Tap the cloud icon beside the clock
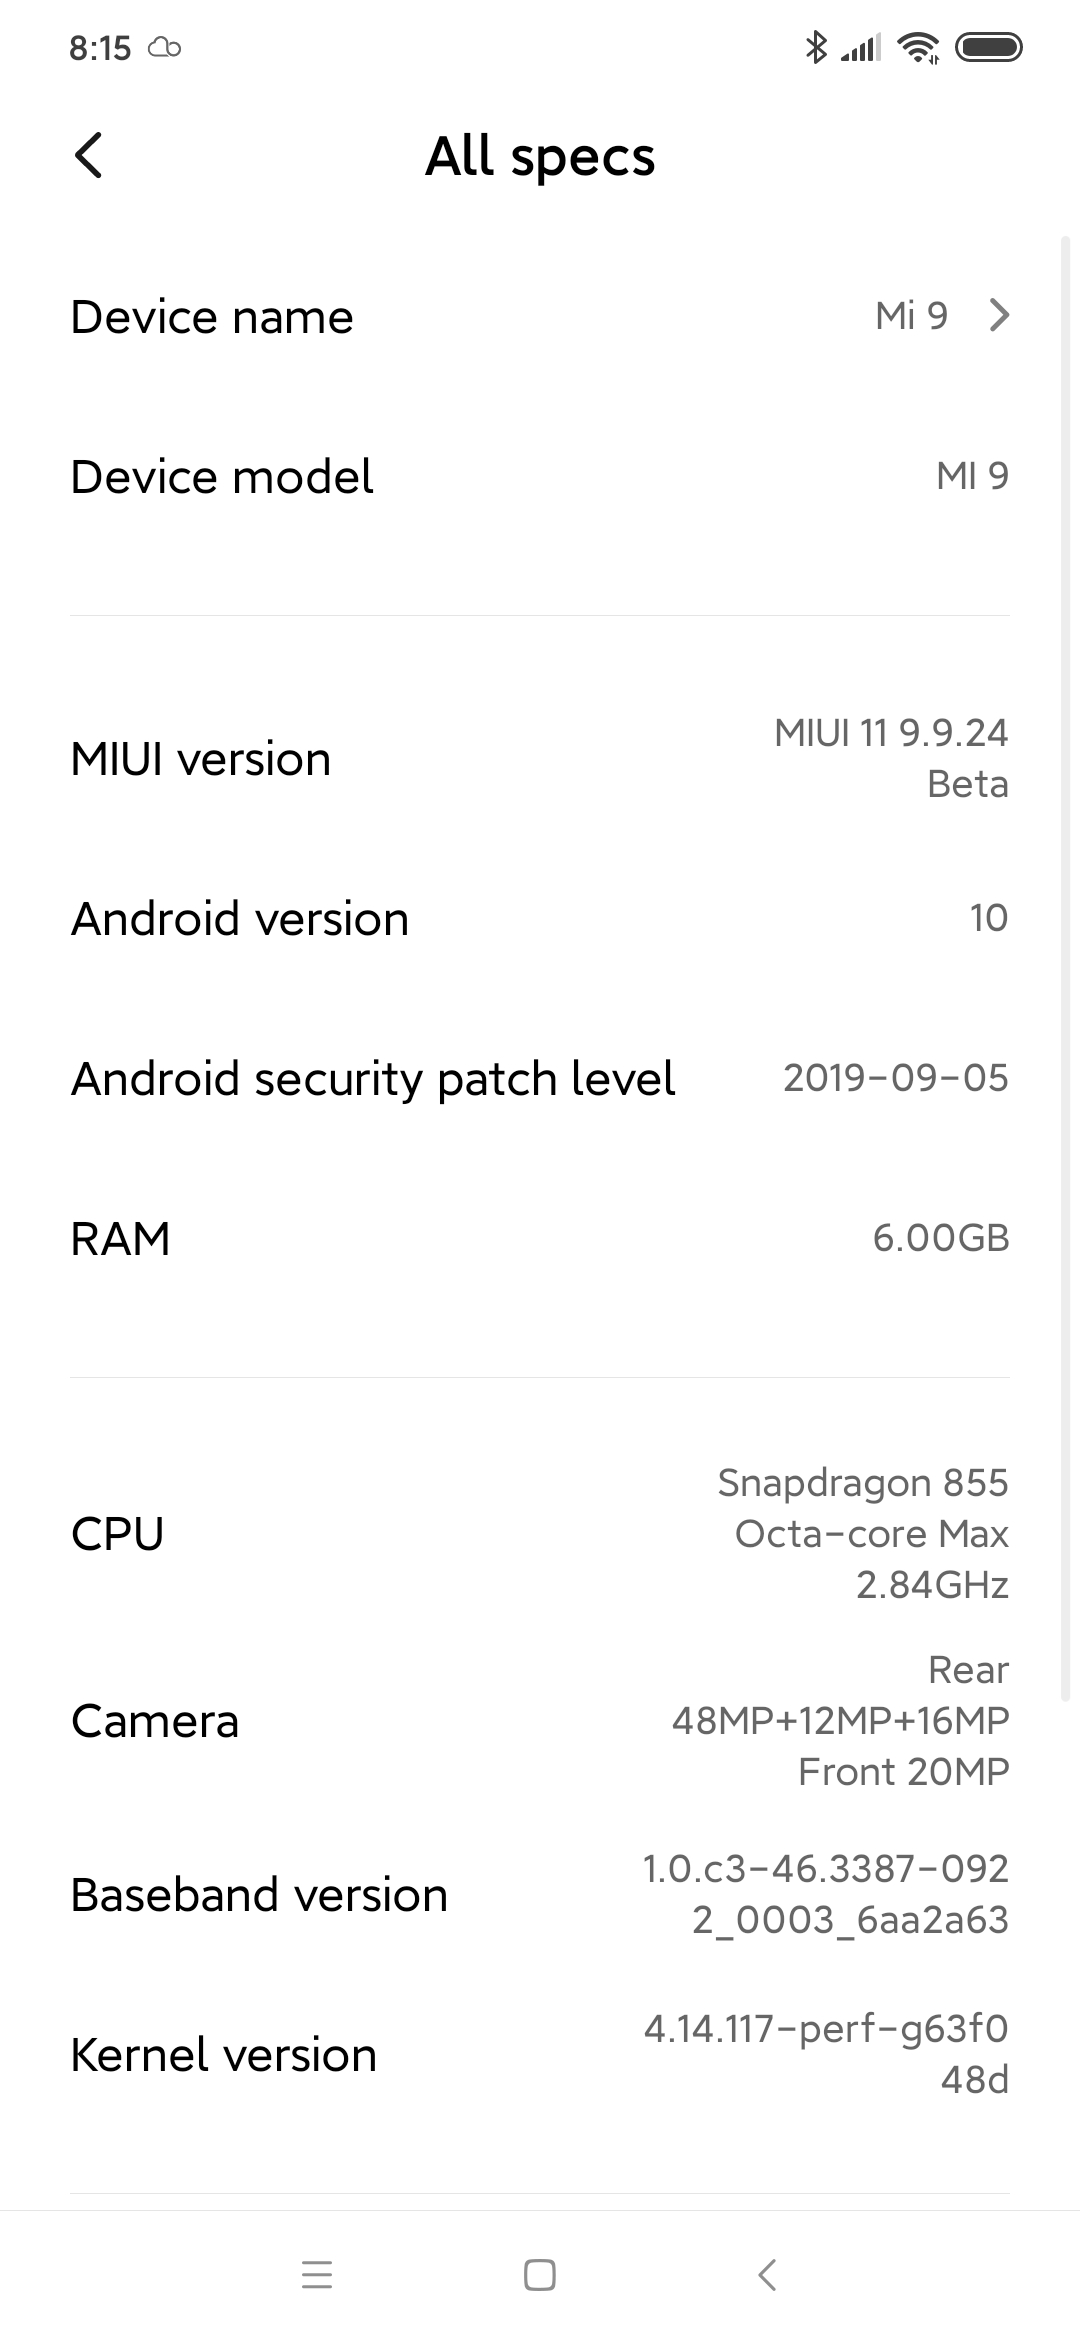The image size is (1080, 2340). click(164, 47)
